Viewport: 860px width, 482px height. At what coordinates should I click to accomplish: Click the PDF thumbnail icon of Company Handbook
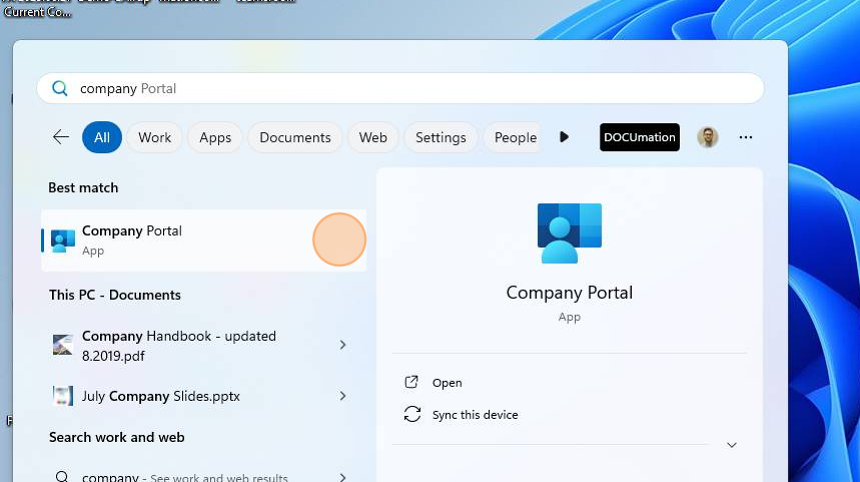[63, 345]
